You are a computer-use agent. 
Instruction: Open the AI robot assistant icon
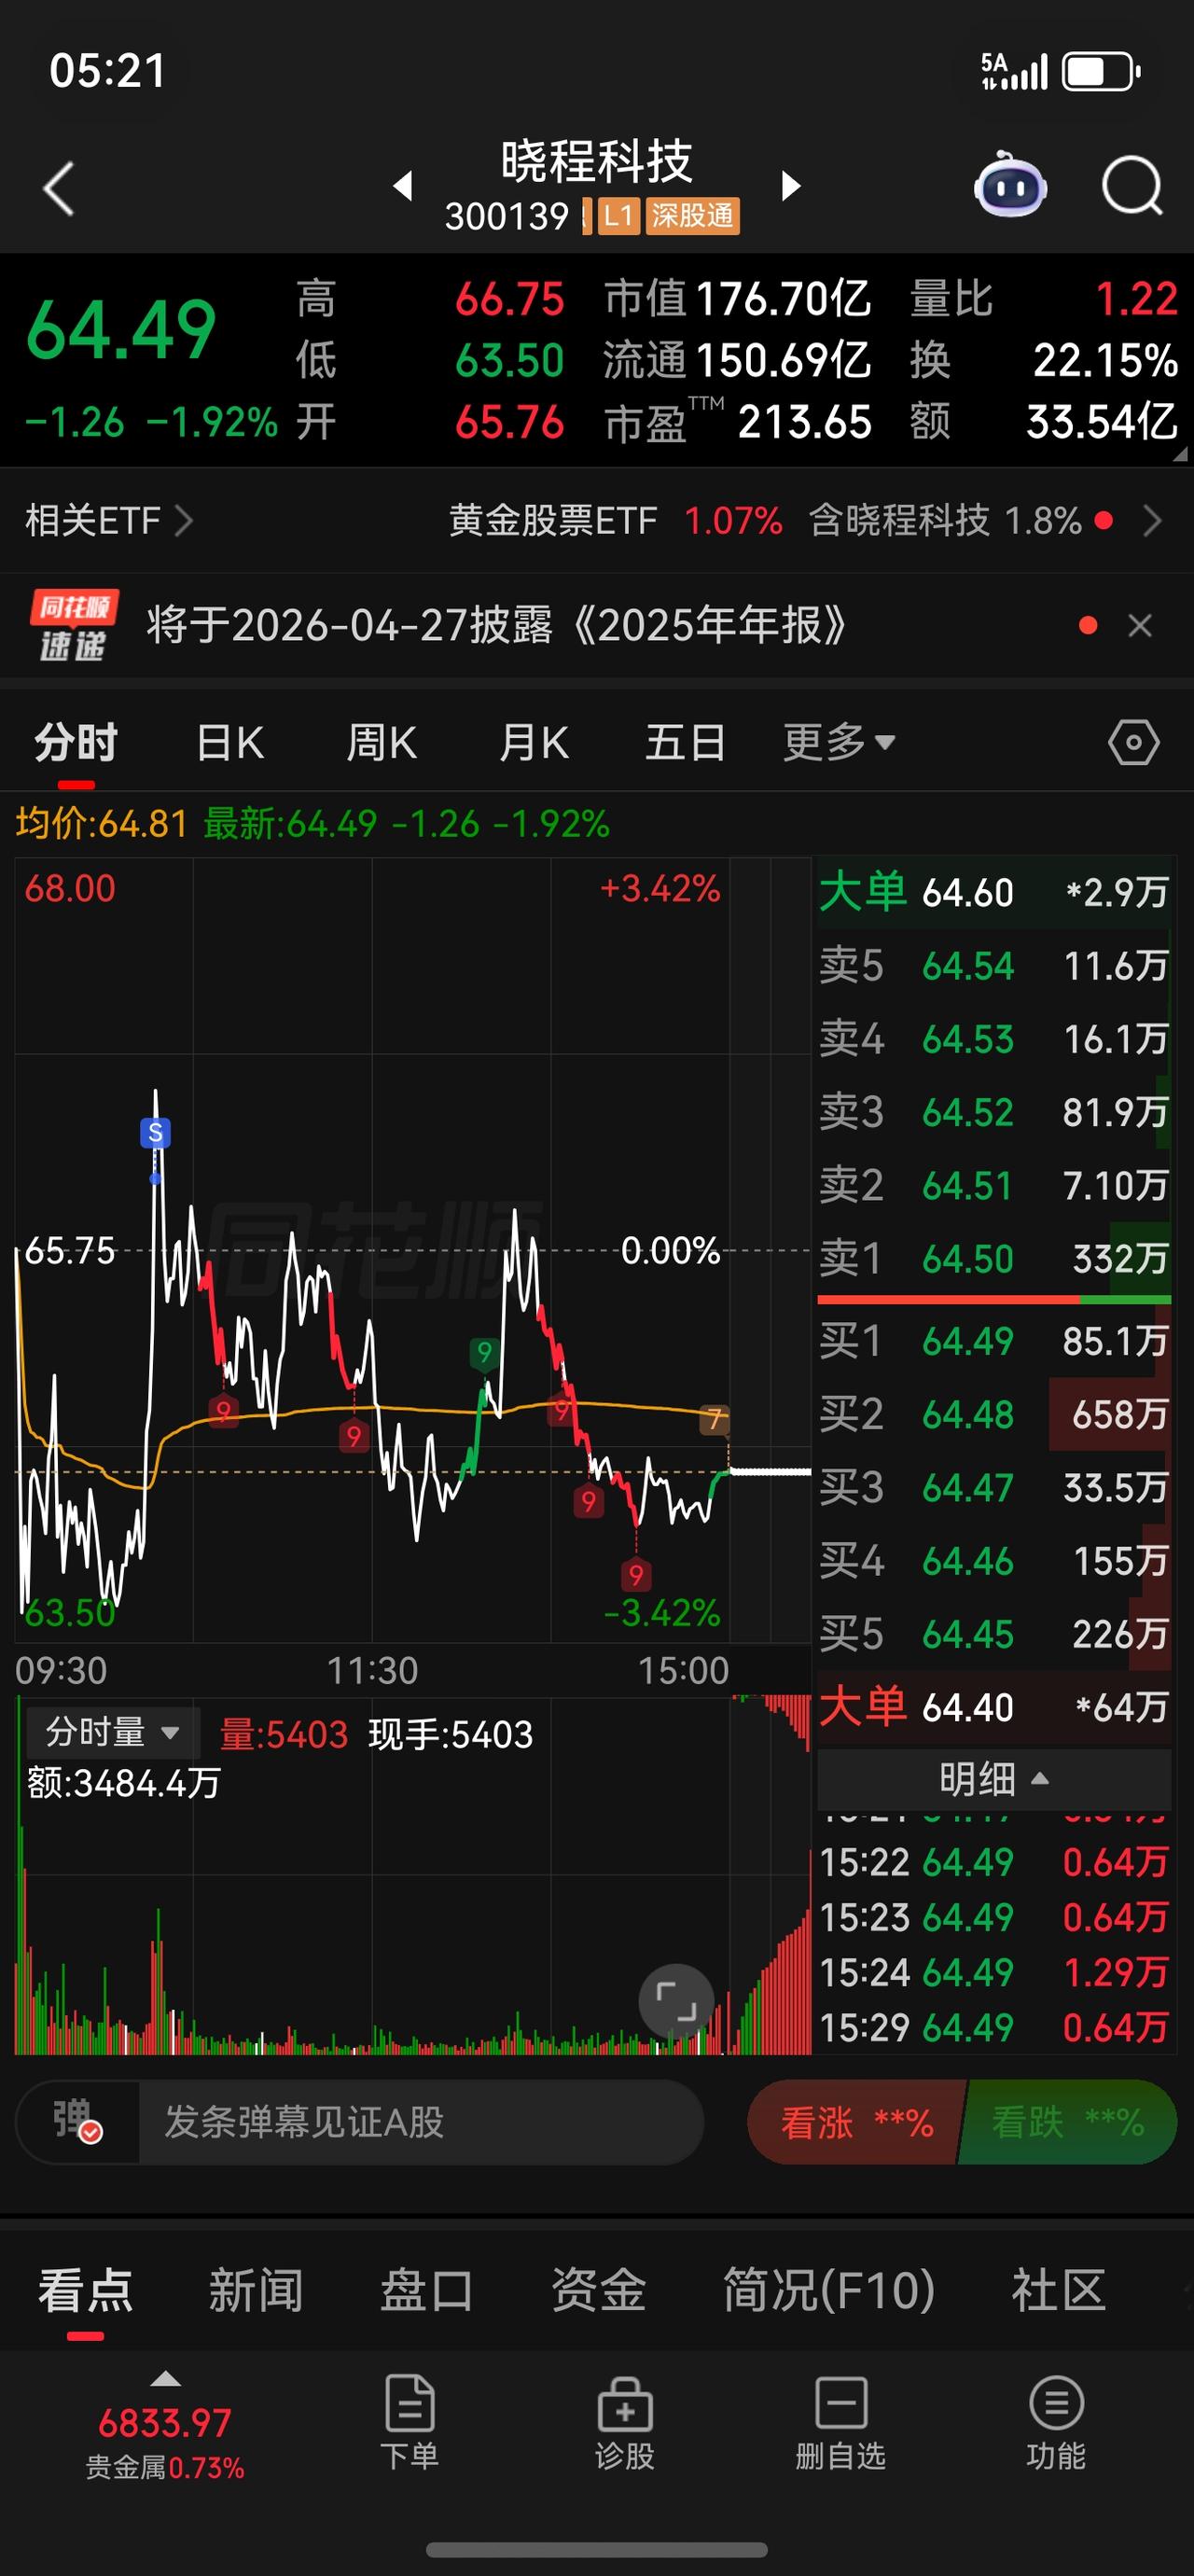coord(1010,184)
